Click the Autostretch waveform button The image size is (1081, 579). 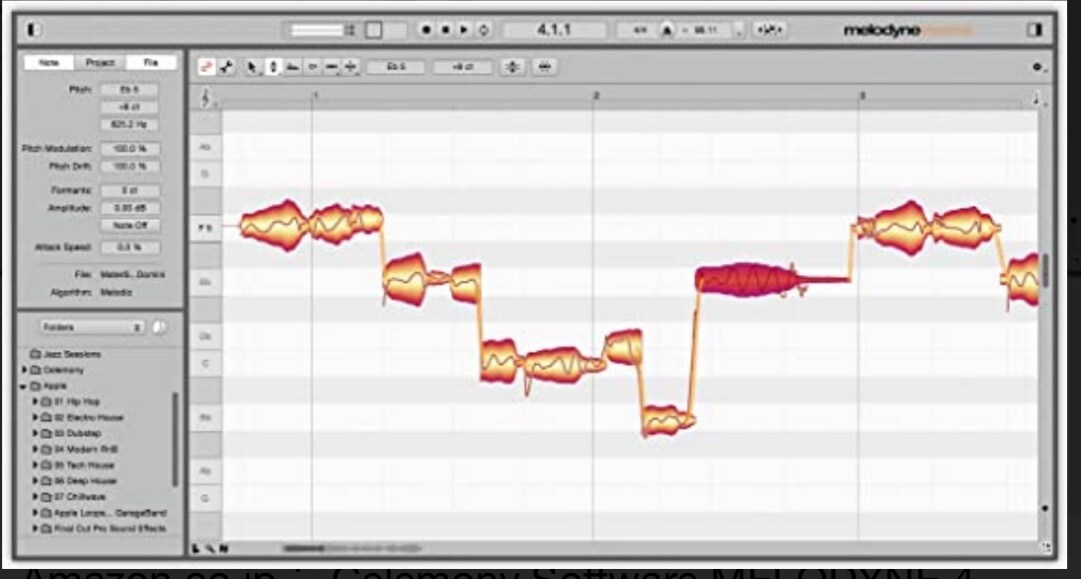[x=769, y=31]
